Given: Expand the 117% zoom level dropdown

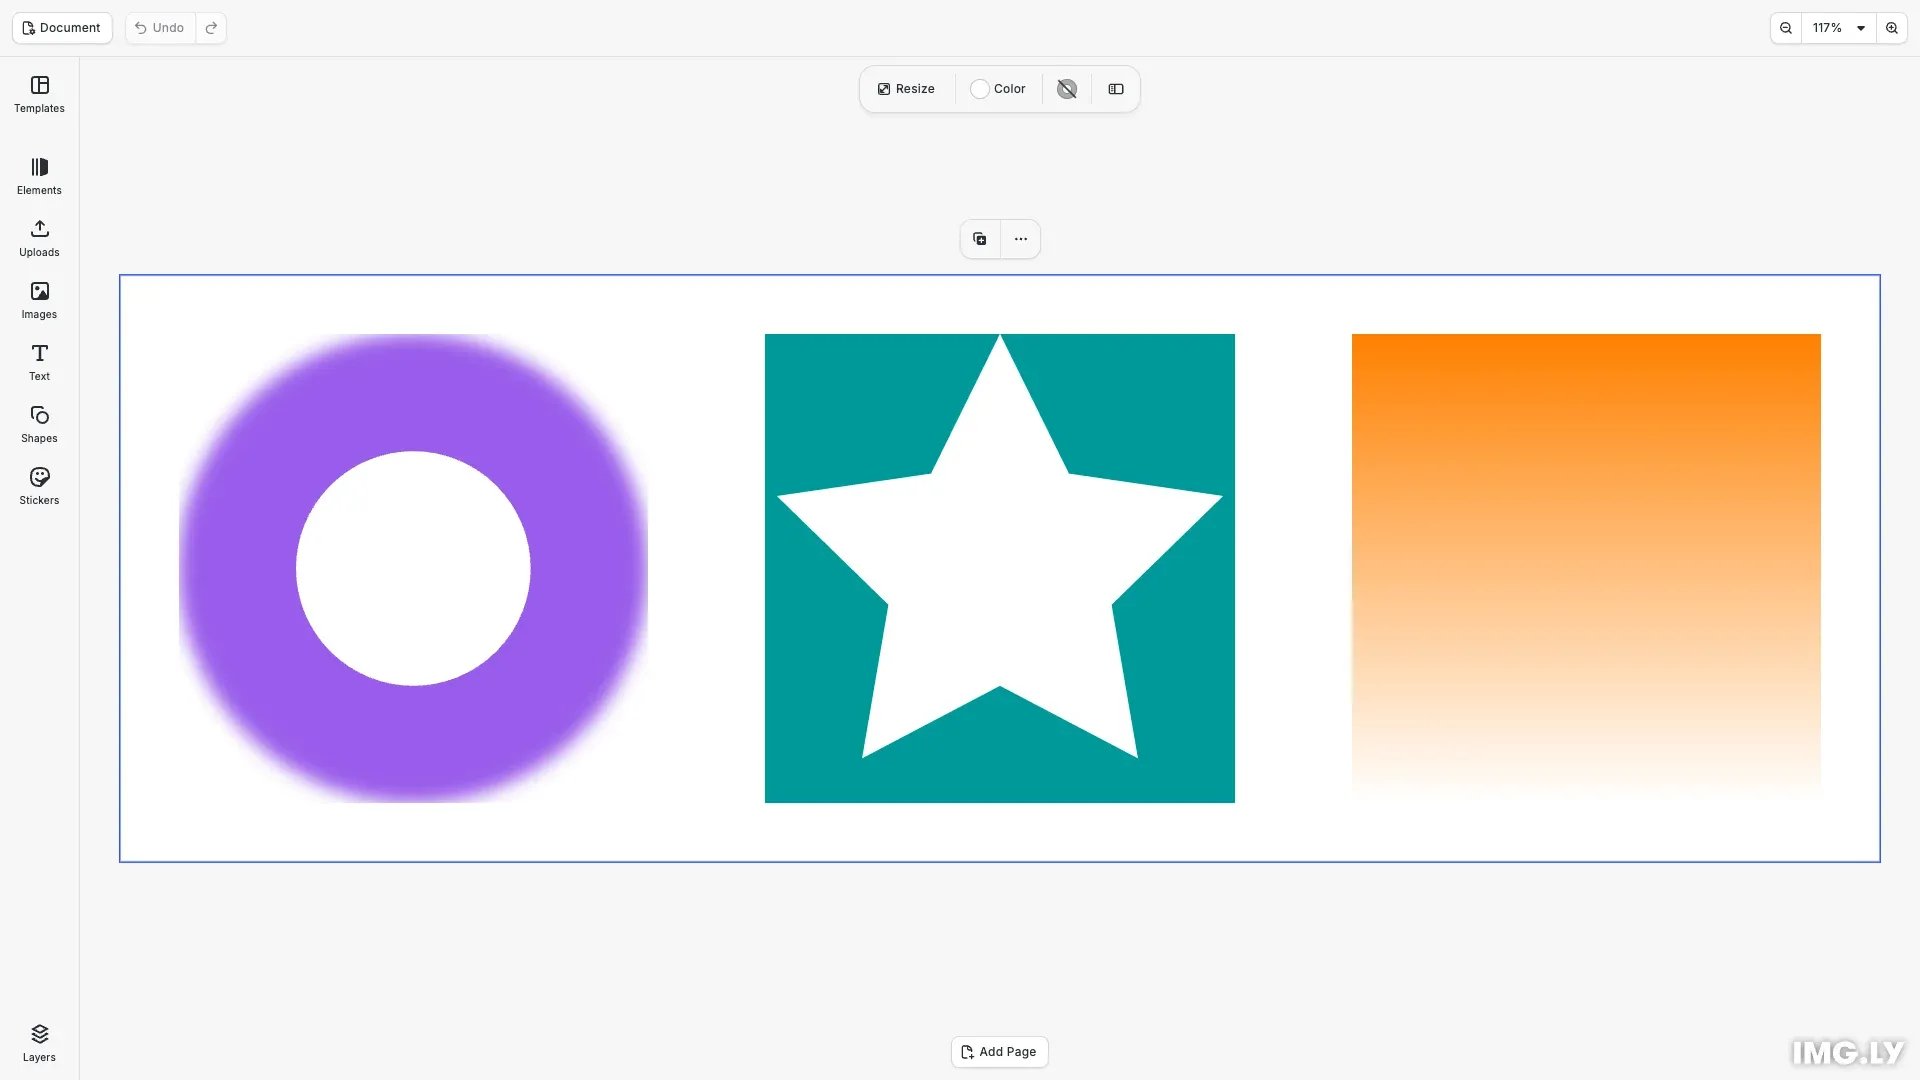Looking at the screenshot, I should [1839, 28].
